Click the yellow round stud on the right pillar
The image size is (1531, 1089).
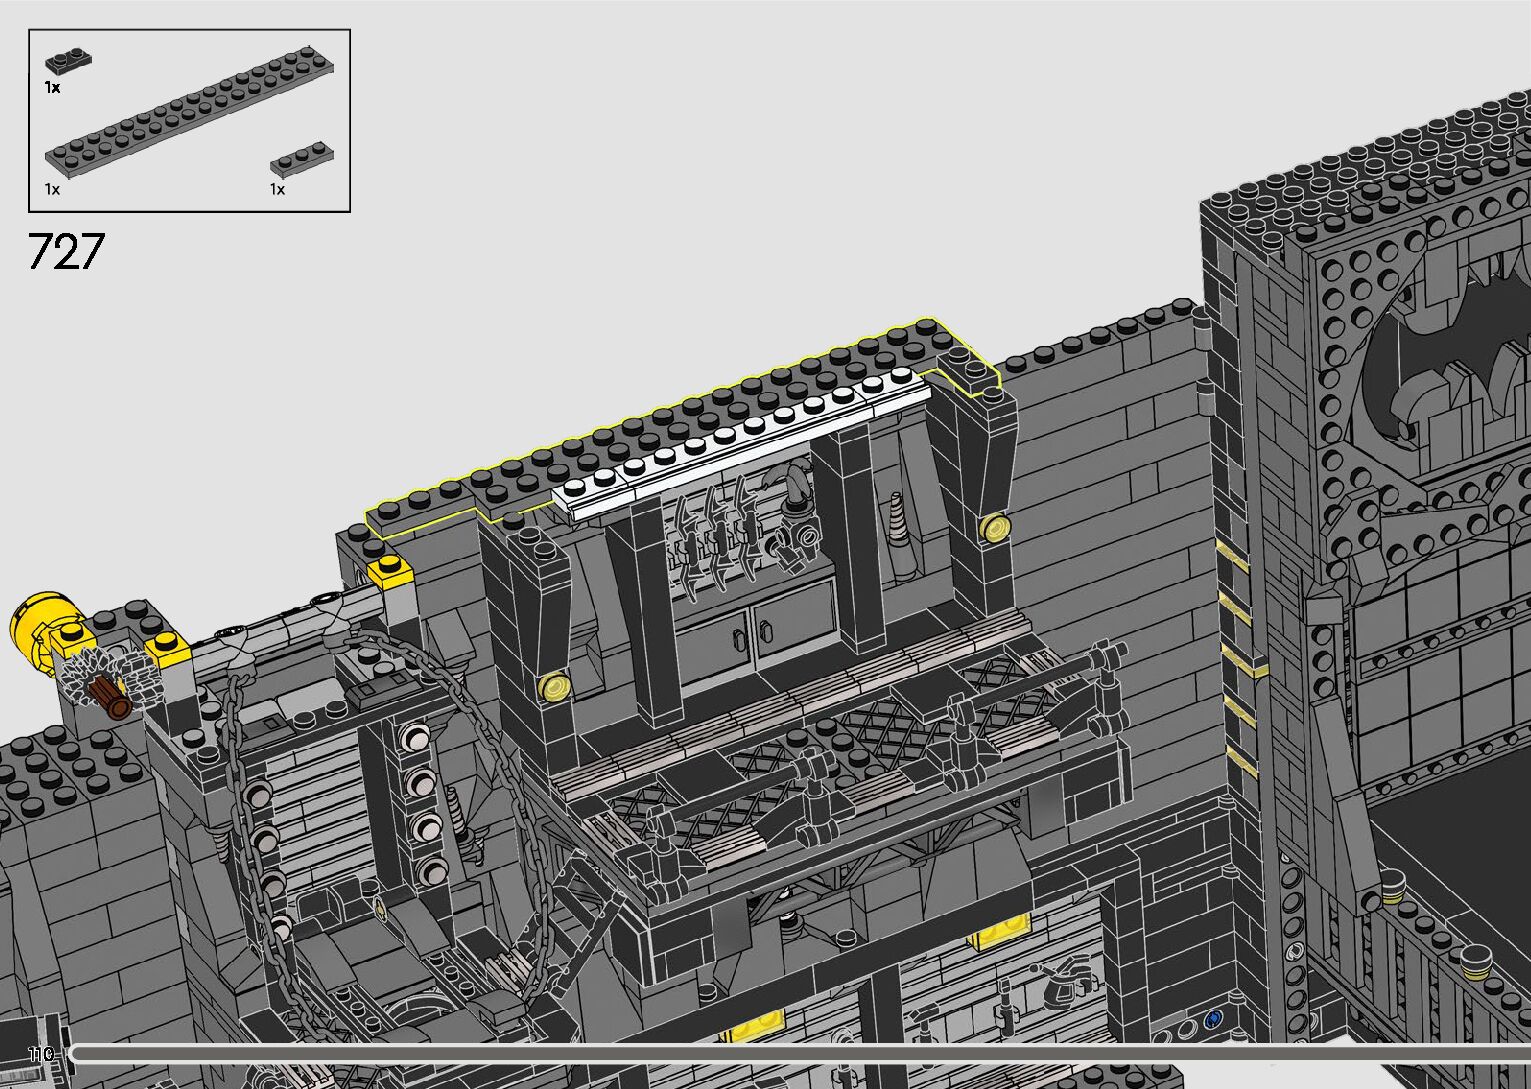pos(994,528)
